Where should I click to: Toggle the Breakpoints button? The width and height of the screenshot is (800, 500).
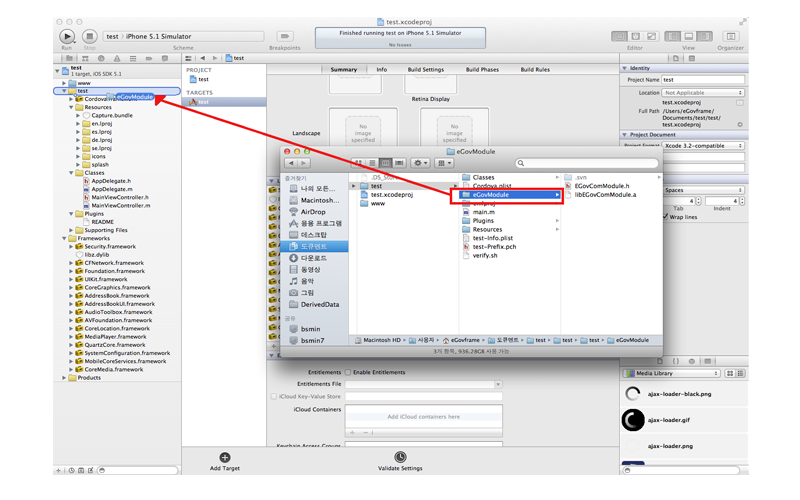point(285,37)
